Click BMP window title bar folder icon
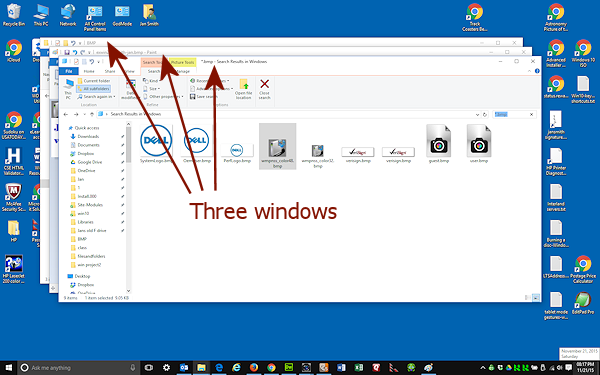Viewport: 600px width, 375px height. (x=46, y=43)
